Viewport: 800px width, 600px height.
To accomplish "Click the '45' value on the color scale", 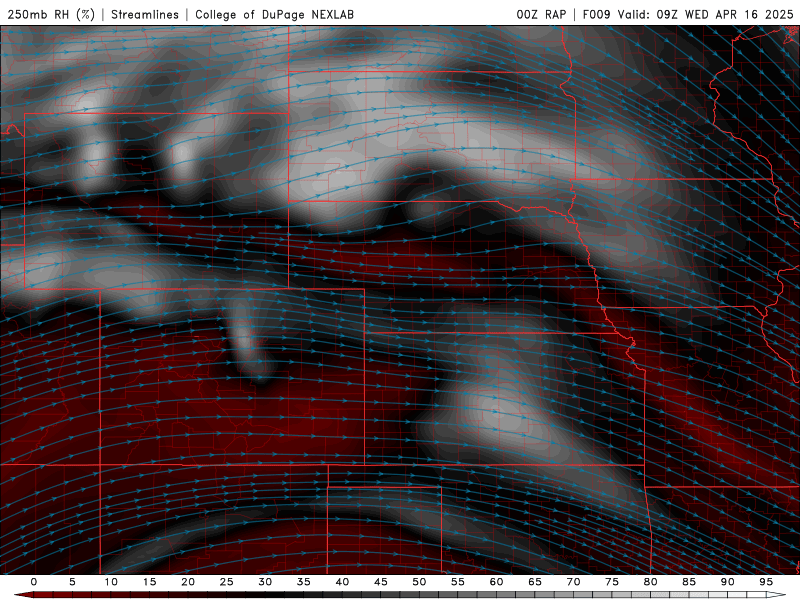I will coord(381,582).
